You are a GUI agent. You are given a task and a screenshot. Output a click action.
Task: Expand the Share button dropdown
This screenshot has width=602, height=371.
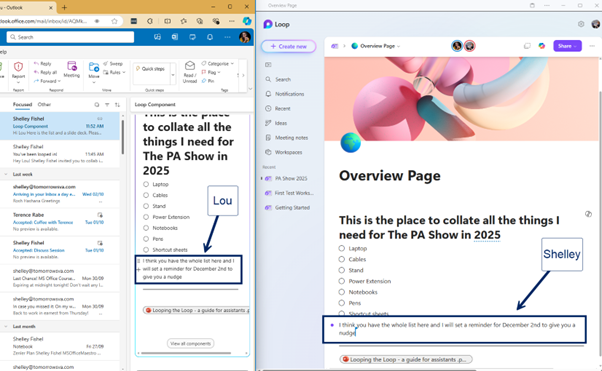pos(575,46)
